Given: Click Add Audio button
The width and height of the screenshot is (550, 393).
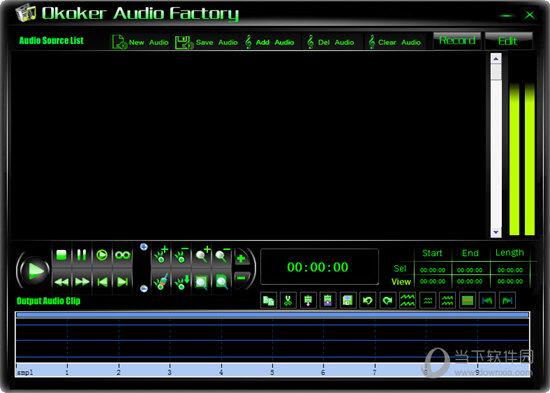Looking at the screenshot, I should (269, 42).
